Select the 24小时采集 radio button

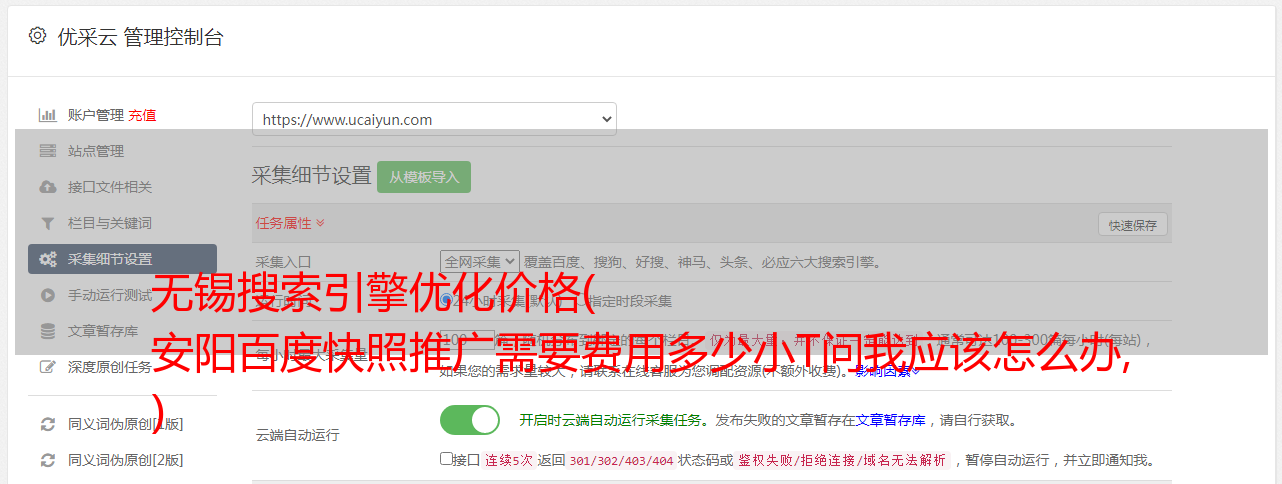click(x=447, y=300)
